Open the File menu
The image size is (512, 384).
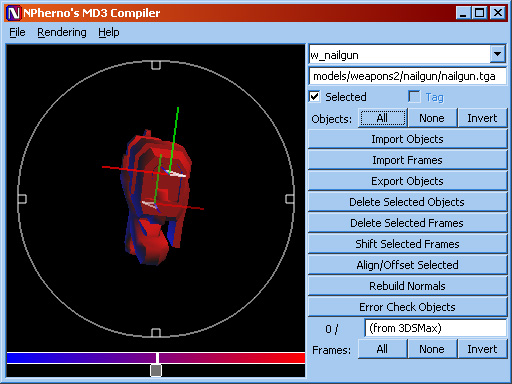coord(17,32)
